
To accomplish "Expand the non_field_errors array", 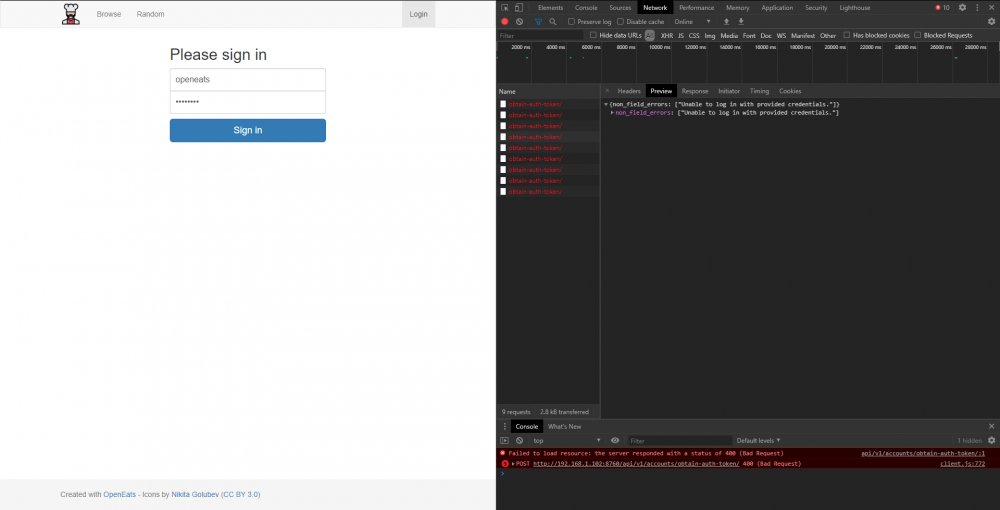I will 612,113.
